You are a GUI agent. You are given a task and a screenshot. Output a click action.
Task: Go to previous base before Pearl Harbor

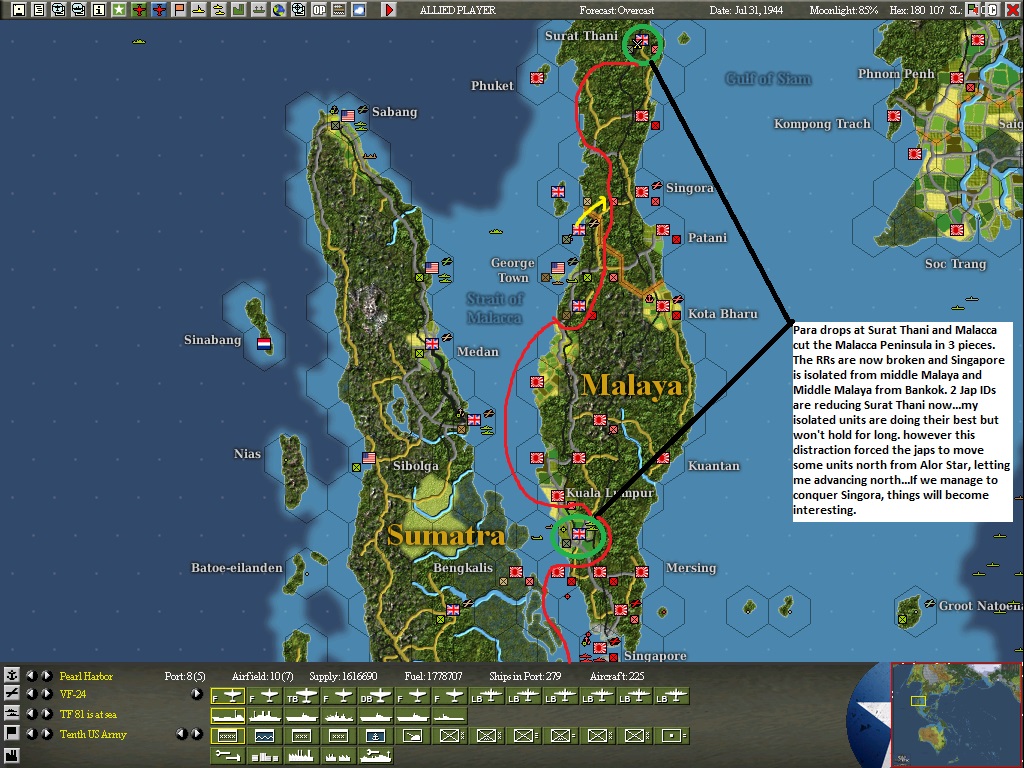(x=31, y=675)
